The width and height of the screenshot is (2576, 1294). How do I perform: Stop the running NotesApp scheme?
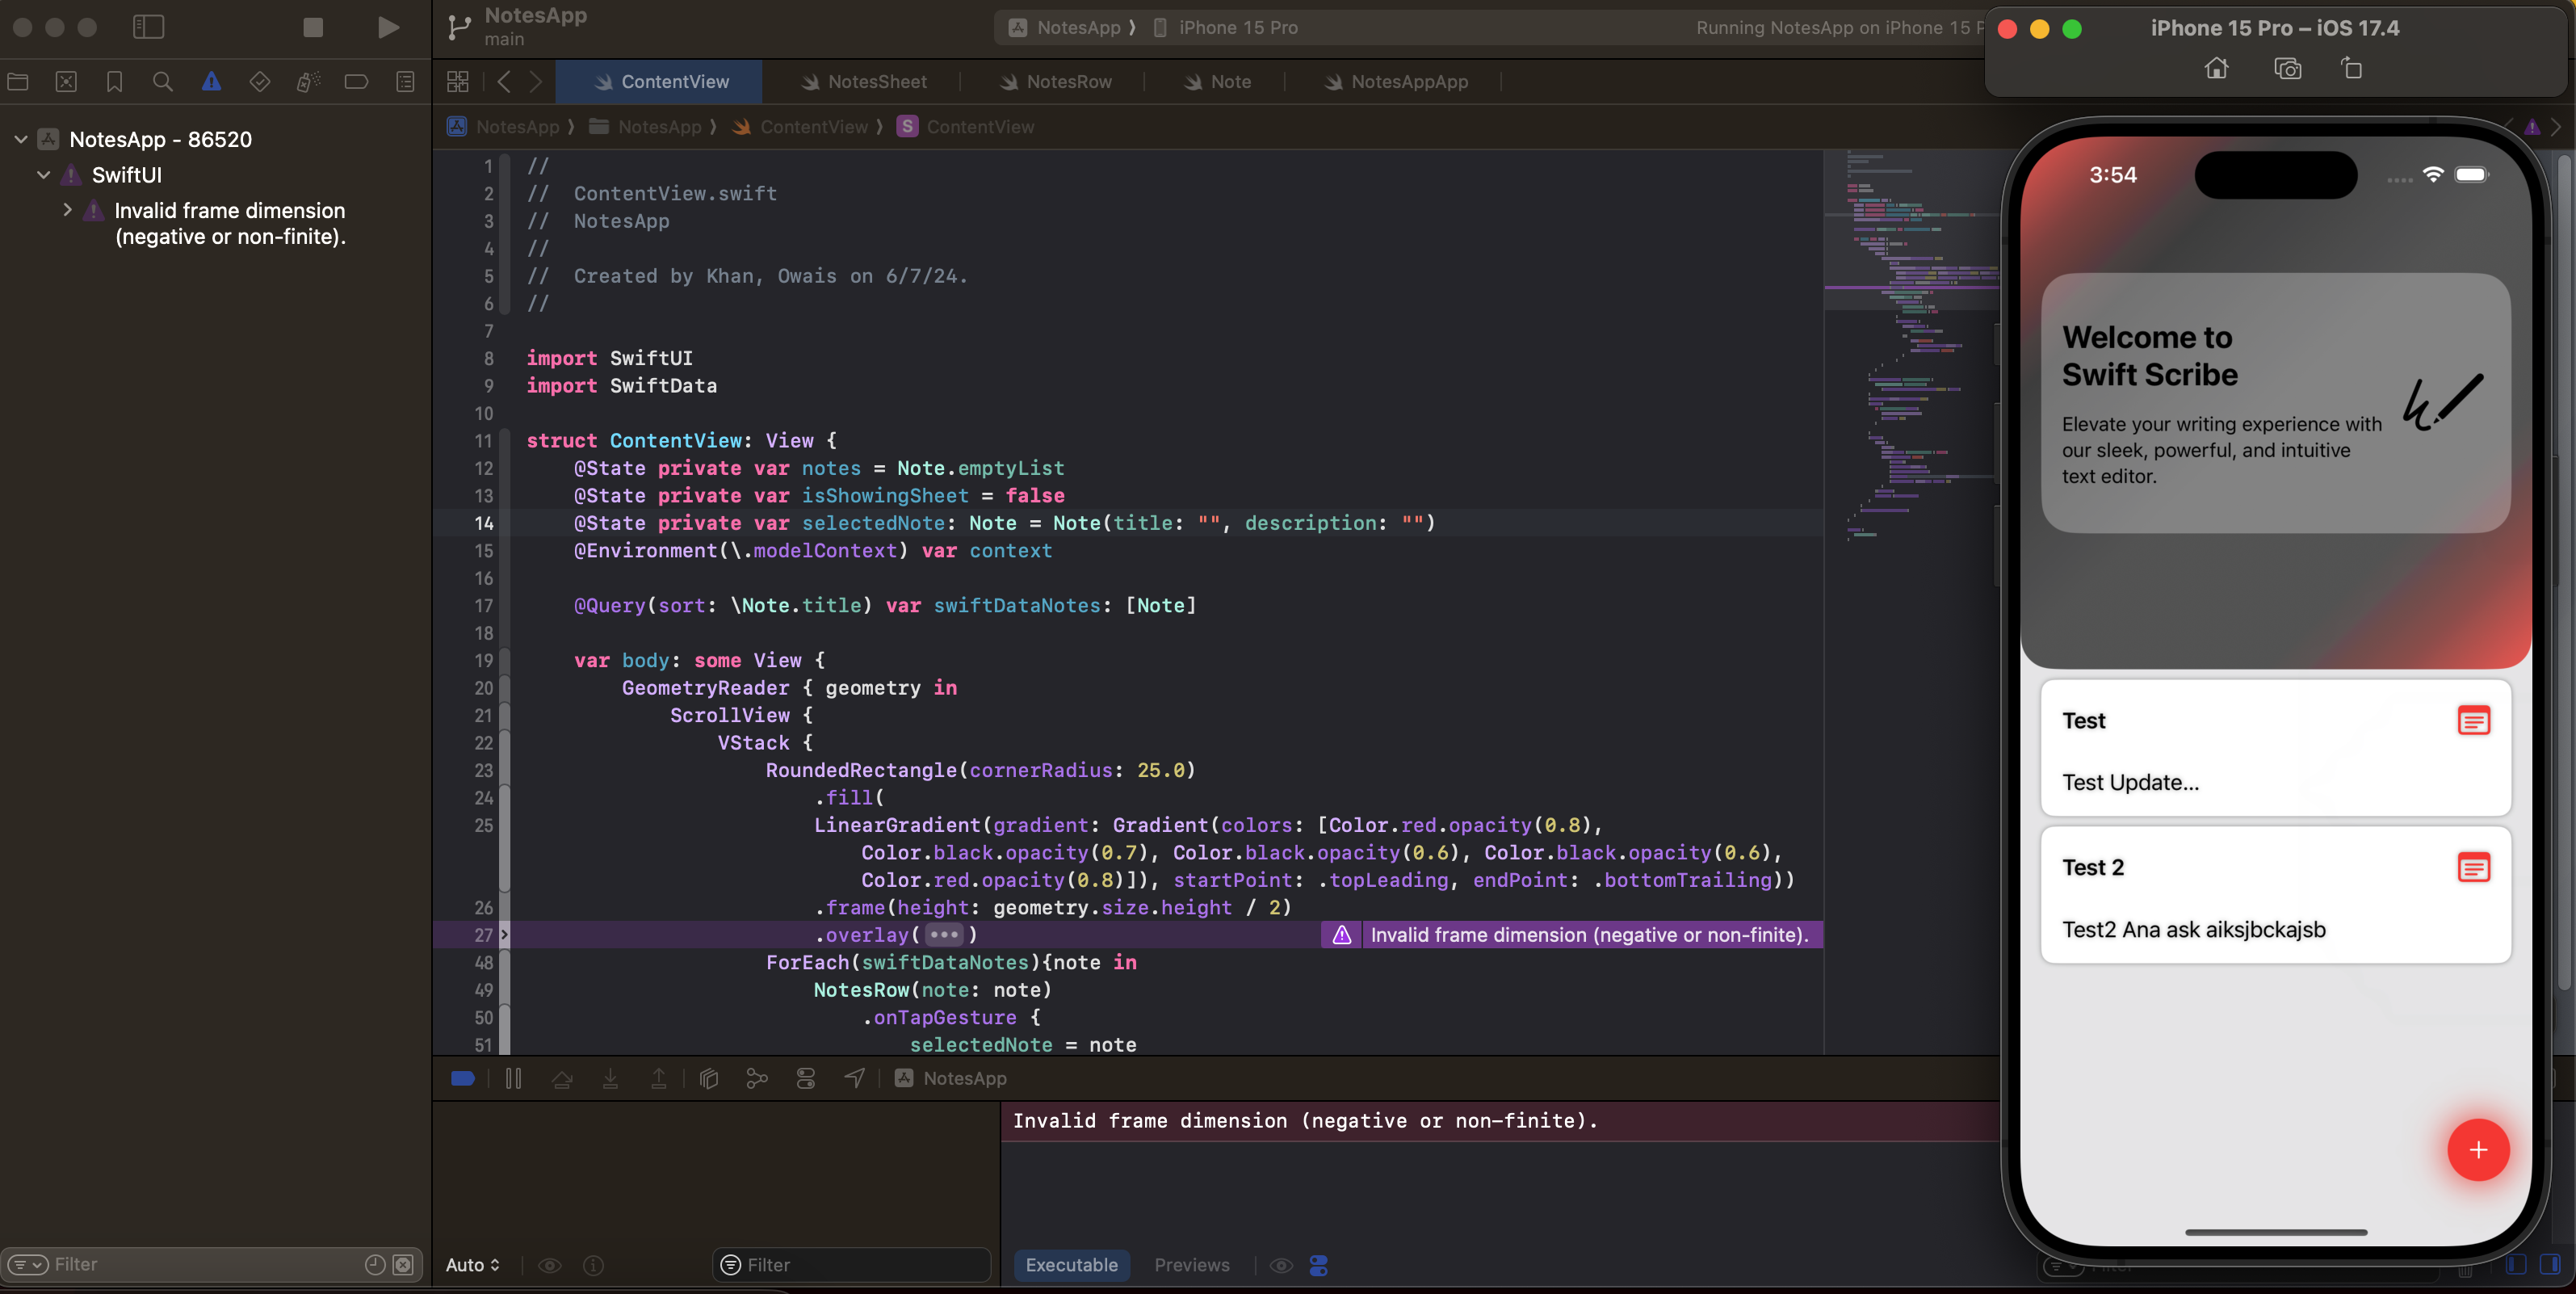click(x=313, y=27)
